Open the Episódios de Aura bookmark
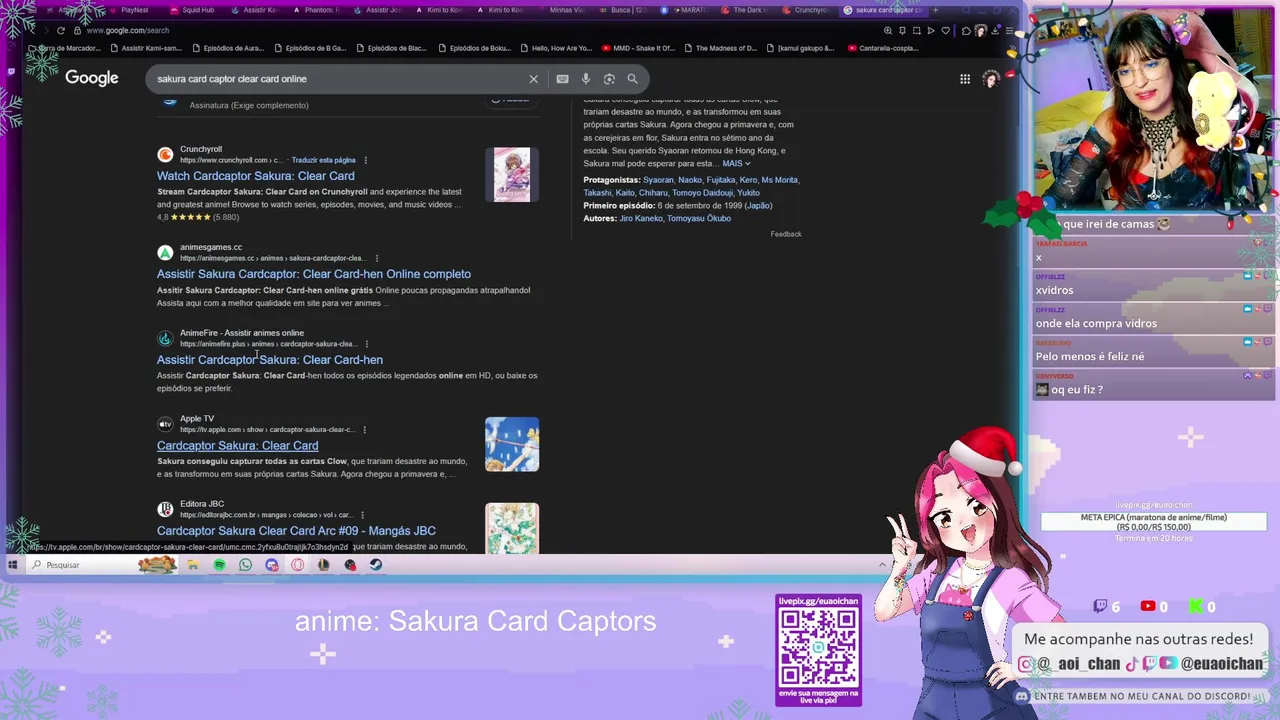This screenshot has width=1280, height=720. pos(227,48)
